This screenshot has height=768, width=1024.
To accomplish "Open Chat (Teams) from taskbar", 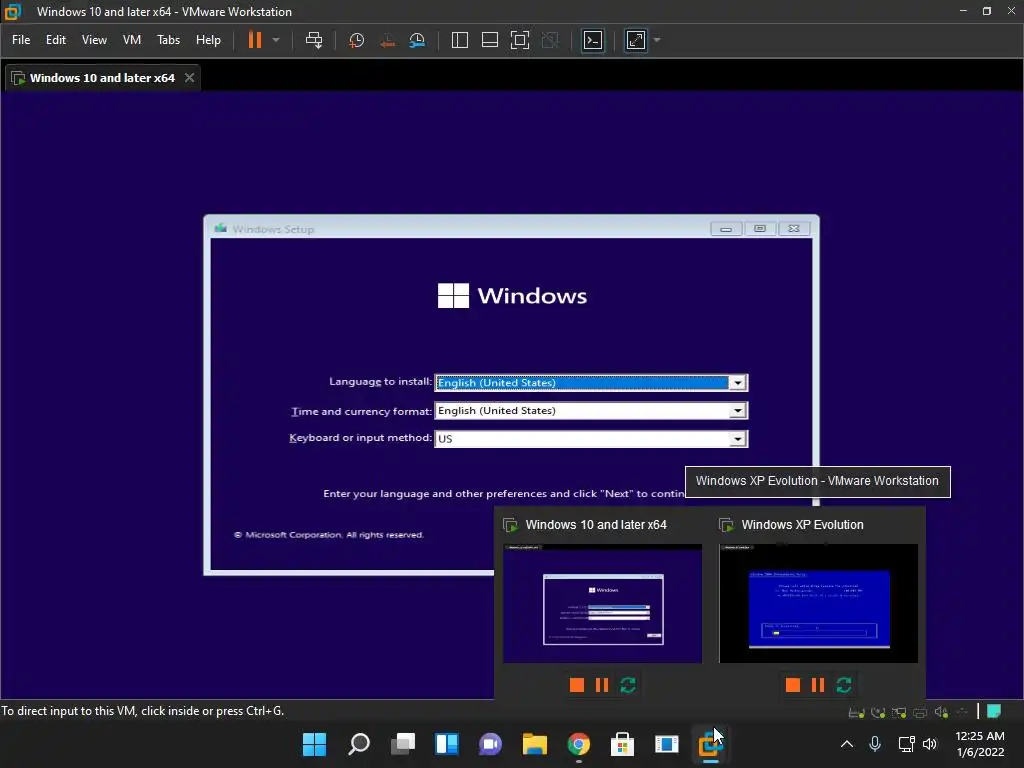I will click(490, 744).
